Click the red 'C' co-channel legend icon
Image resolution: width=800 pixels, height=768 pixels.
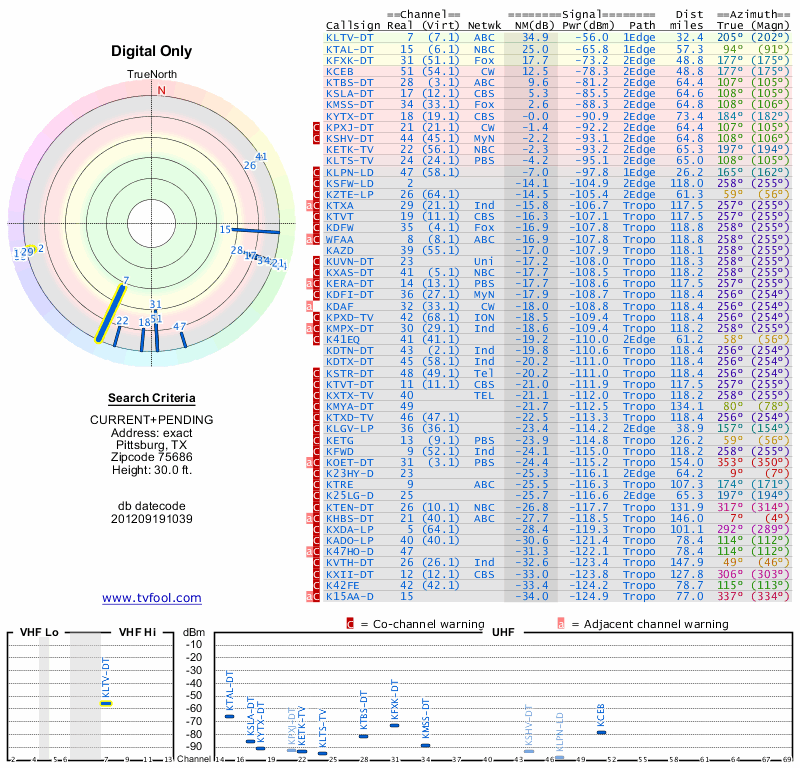pyautogui.click(x=350, y=624)
